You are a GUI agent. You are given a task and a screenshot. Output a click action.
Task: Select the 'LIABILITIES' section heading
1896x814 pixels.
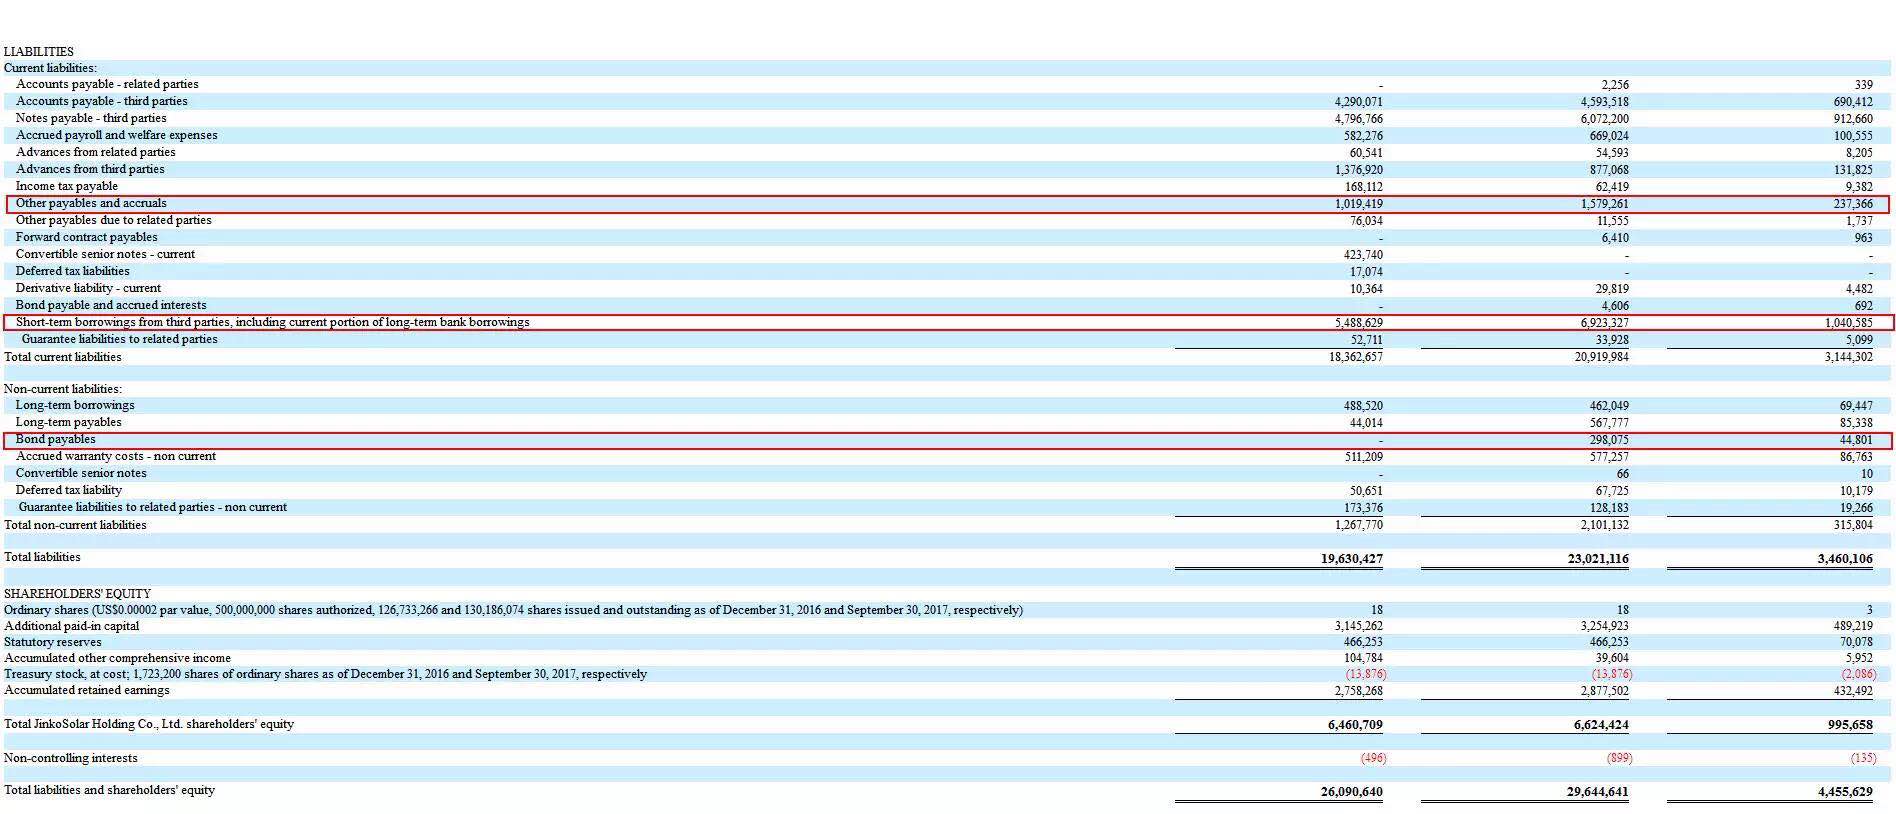tap(39, 51)
